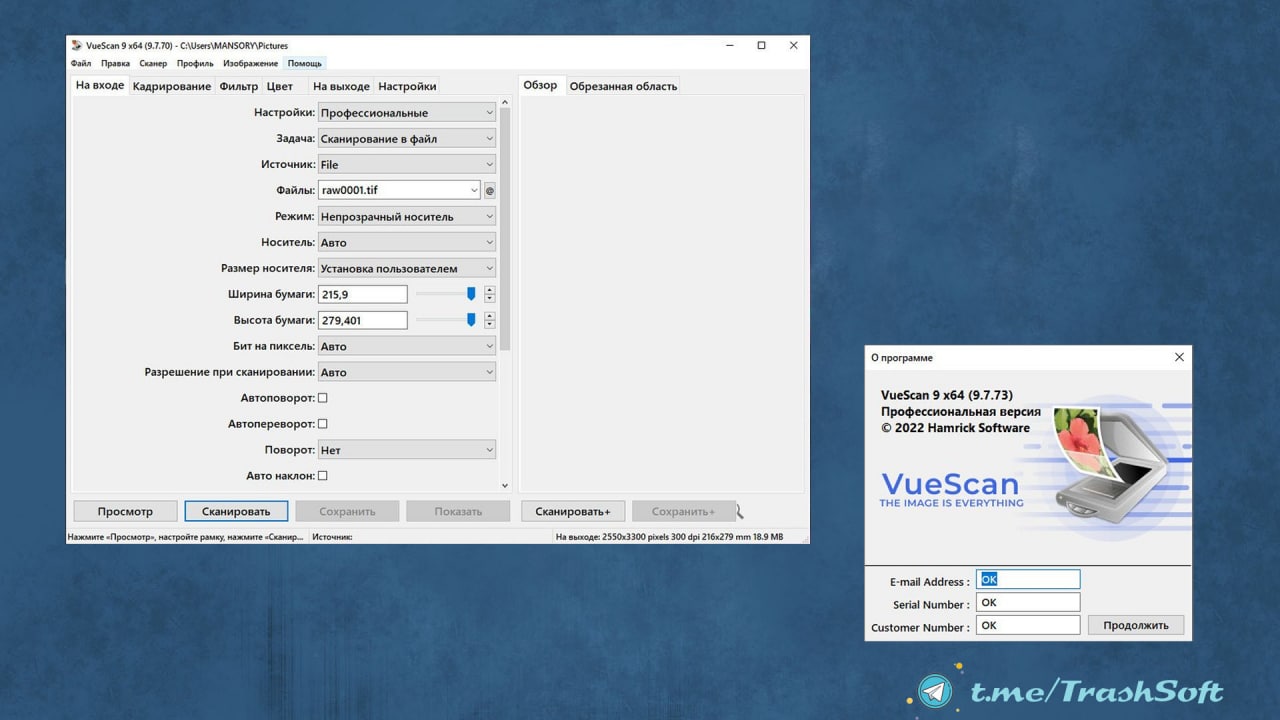This screenshot has height=720, width=1280.
Task: Click the status hint 'Нажмите «Просмотр»'
Action: [x=185, y=537]
